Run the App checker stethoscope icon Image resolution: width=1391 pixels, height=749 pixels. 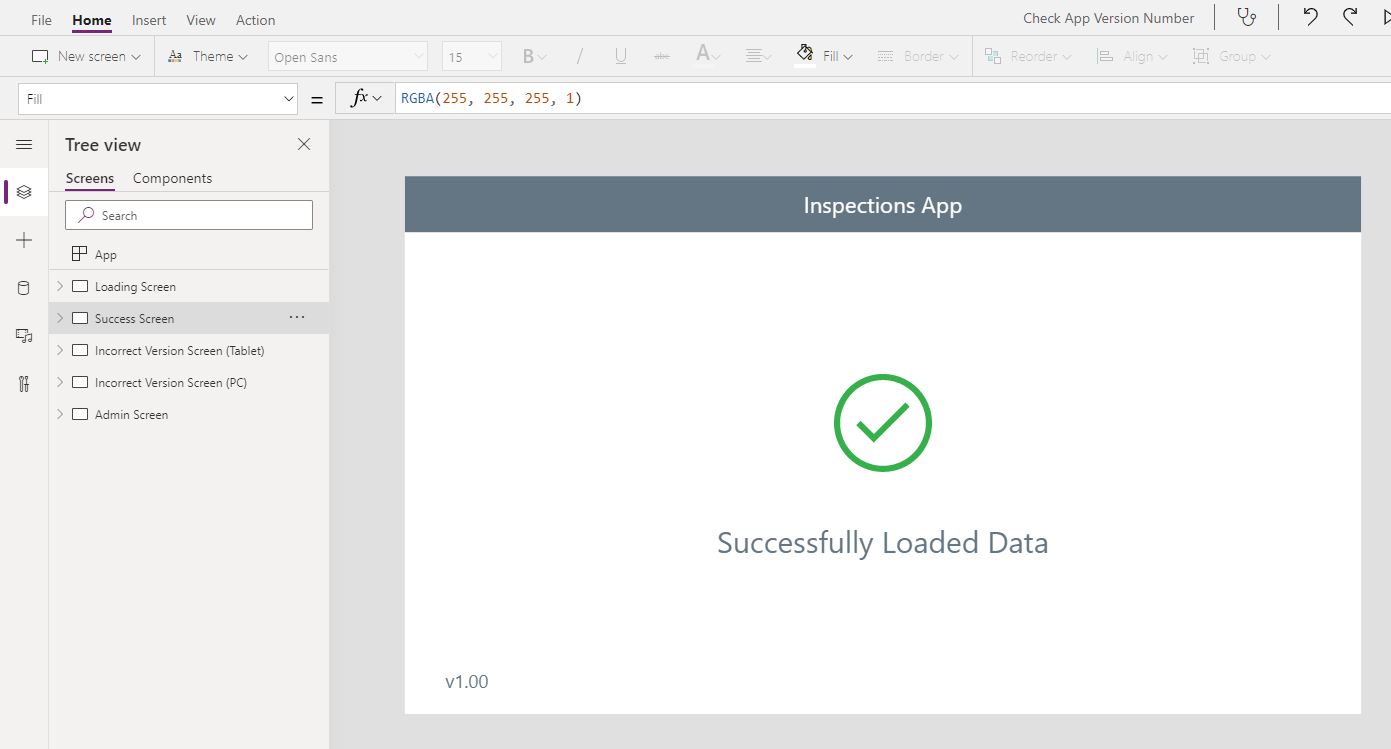[1247, 17]
